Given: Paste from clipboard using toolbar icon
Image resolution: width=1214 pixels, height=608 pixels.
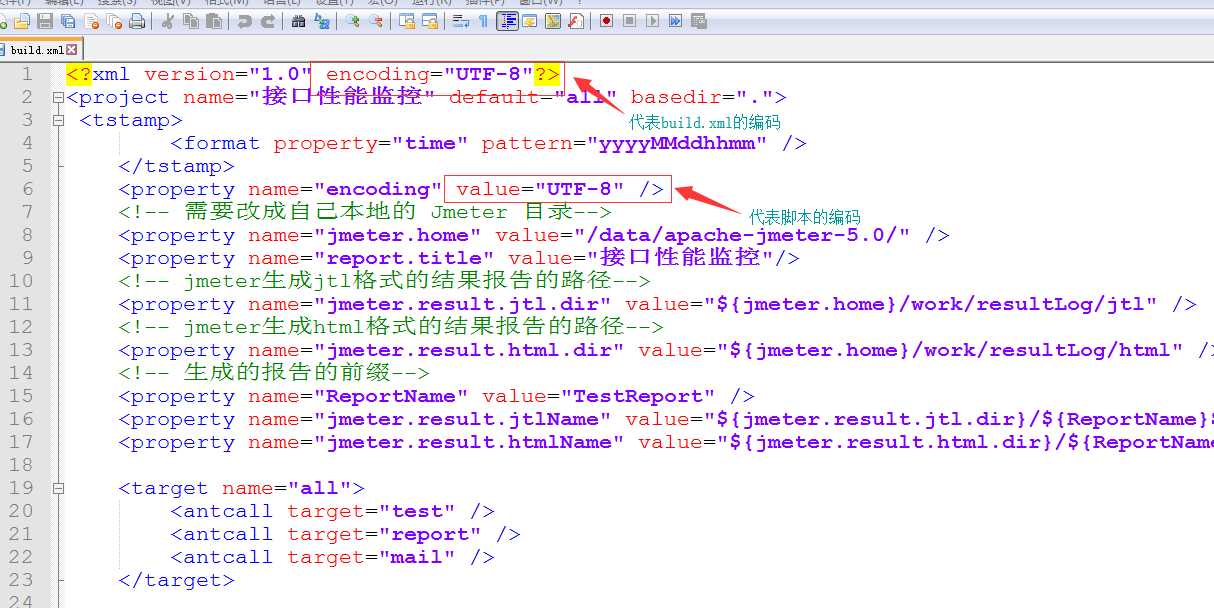Looking at the screenshot, I should [x=213, y=21].
